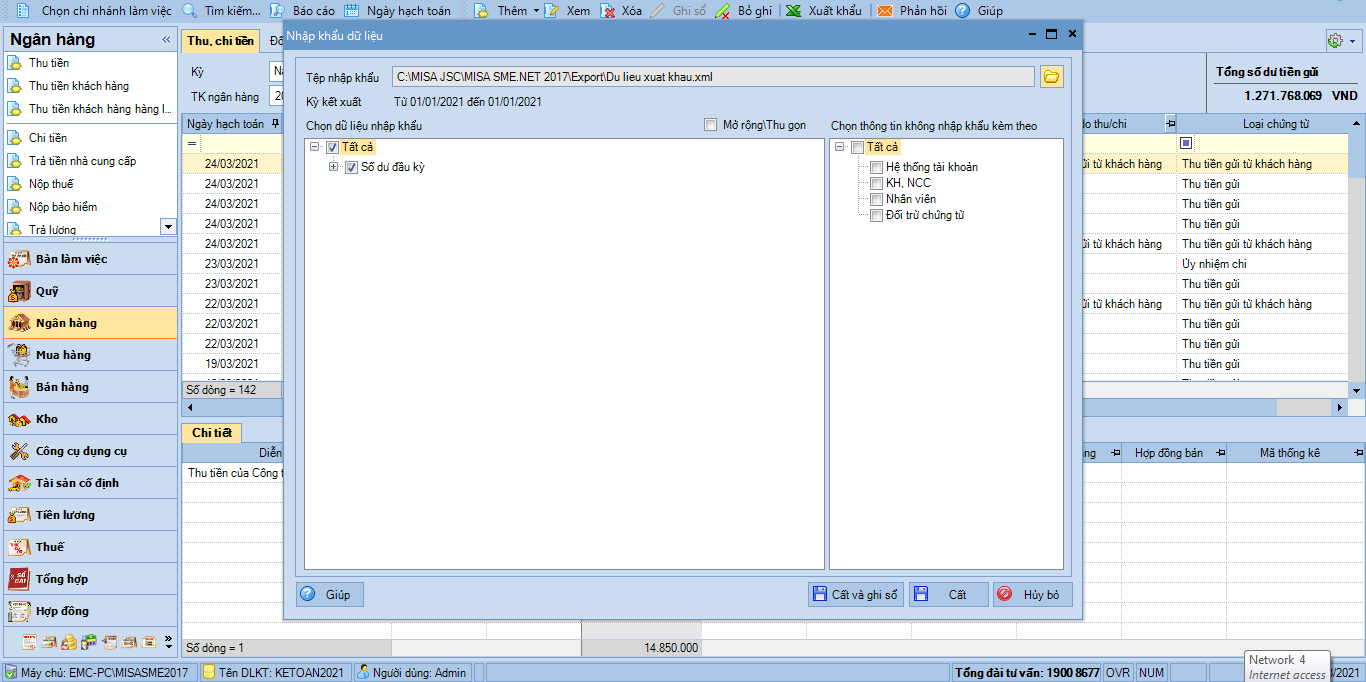Click Tên DLKT: KETOAN2021 status bar entry

[274, 673]
